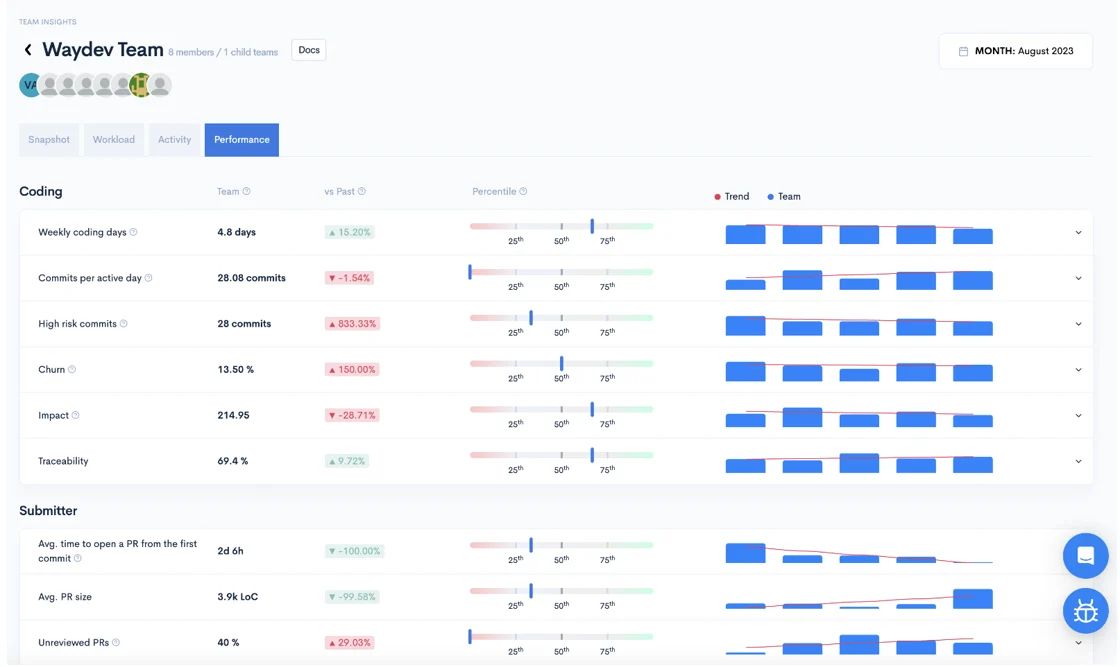Image resolution: width=1120 pixels, height=667 pixels.
Task: Expand the Weekly coding days row
Action: [1079, 233]
